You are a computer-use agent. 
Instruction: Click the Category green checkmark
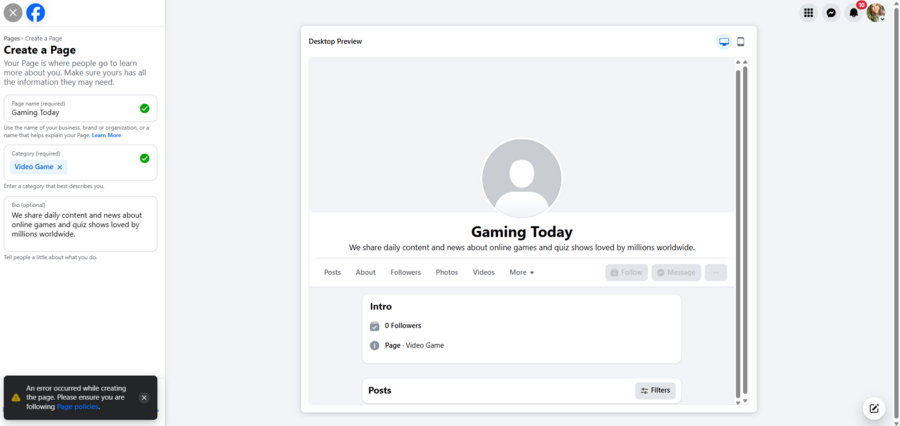coord(145,158)
